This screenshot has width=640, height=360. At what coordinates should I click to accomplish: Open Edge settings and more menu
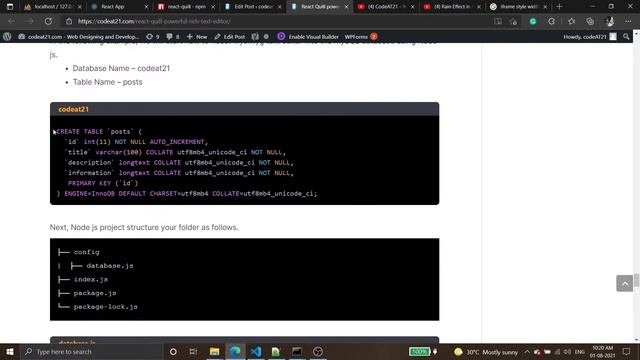coord(628,21)
